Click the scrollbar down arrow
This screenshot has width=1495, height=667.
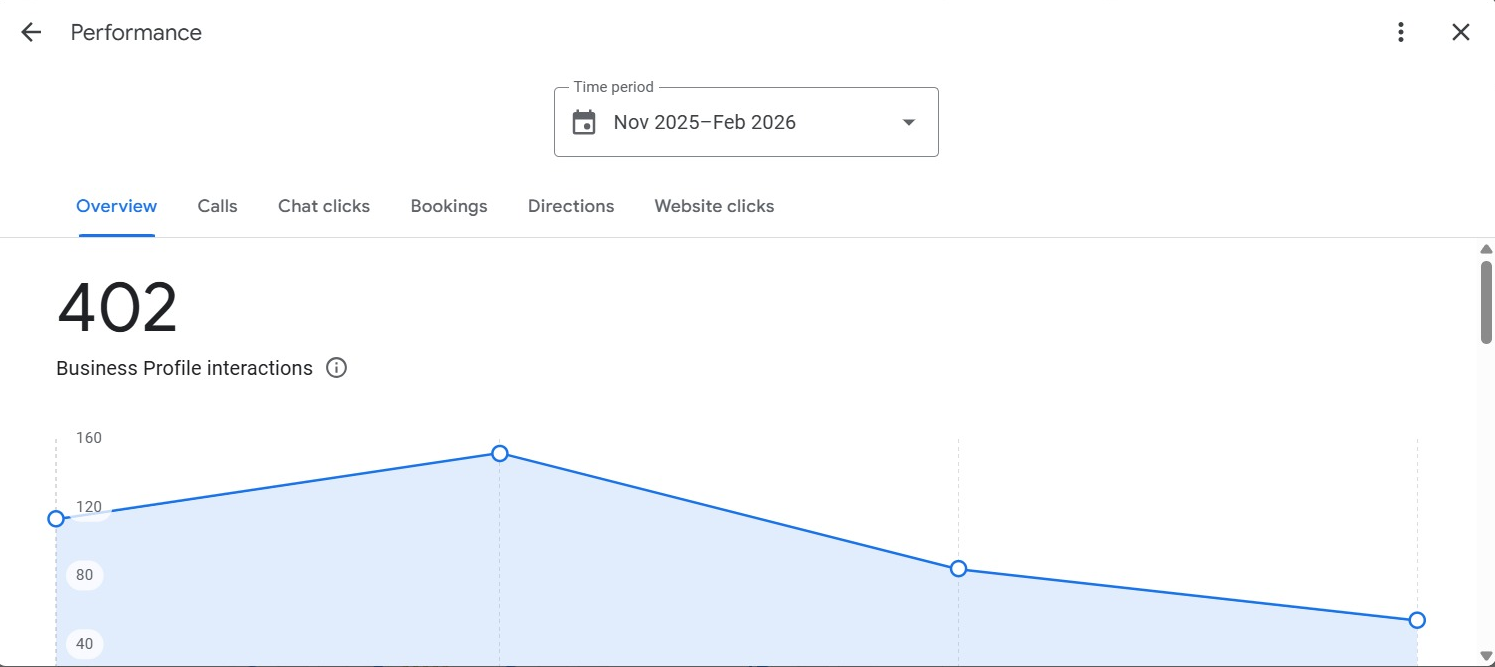click(1486, 656)
